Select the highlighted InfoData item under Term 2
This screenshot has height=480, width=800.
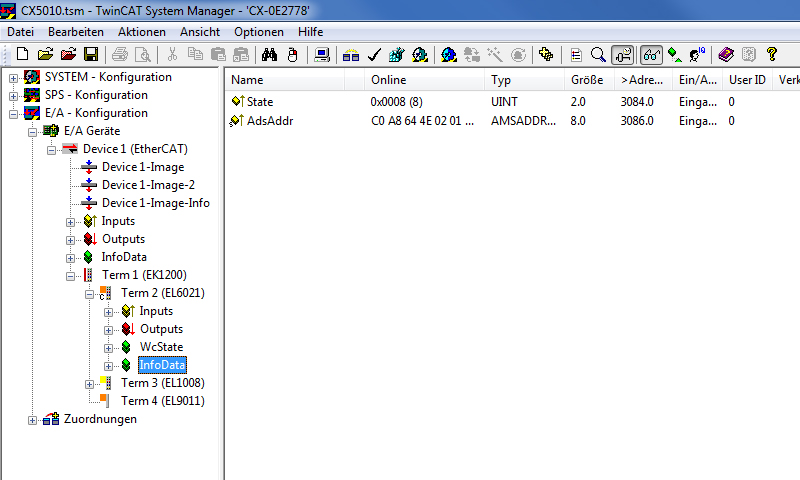pyautogui.click(x=162, y=365)
